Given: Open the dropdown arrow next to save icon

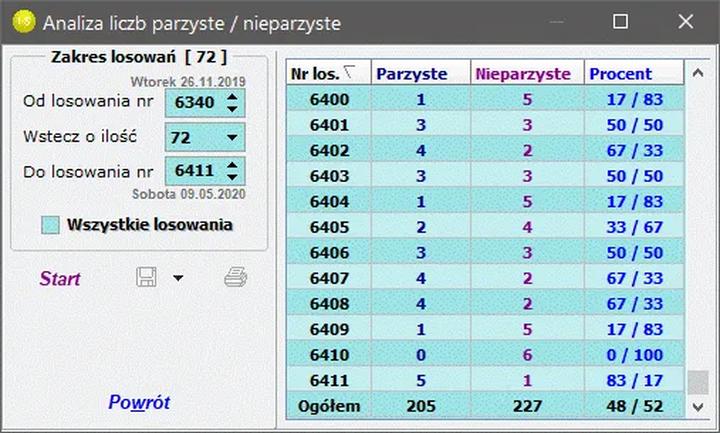Looking at the screenshot, I should 178,278.
